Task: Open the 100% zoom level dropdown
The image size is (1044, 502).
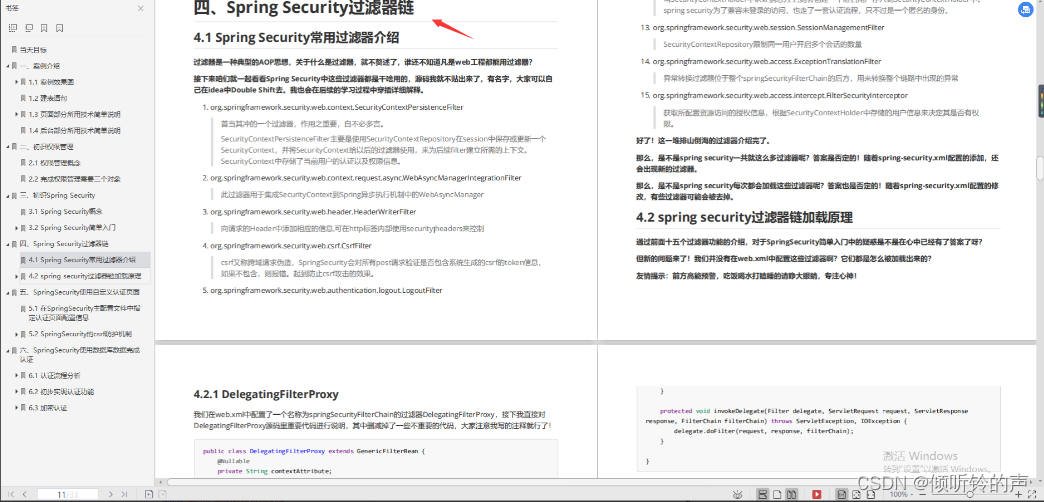Action: 901,495
